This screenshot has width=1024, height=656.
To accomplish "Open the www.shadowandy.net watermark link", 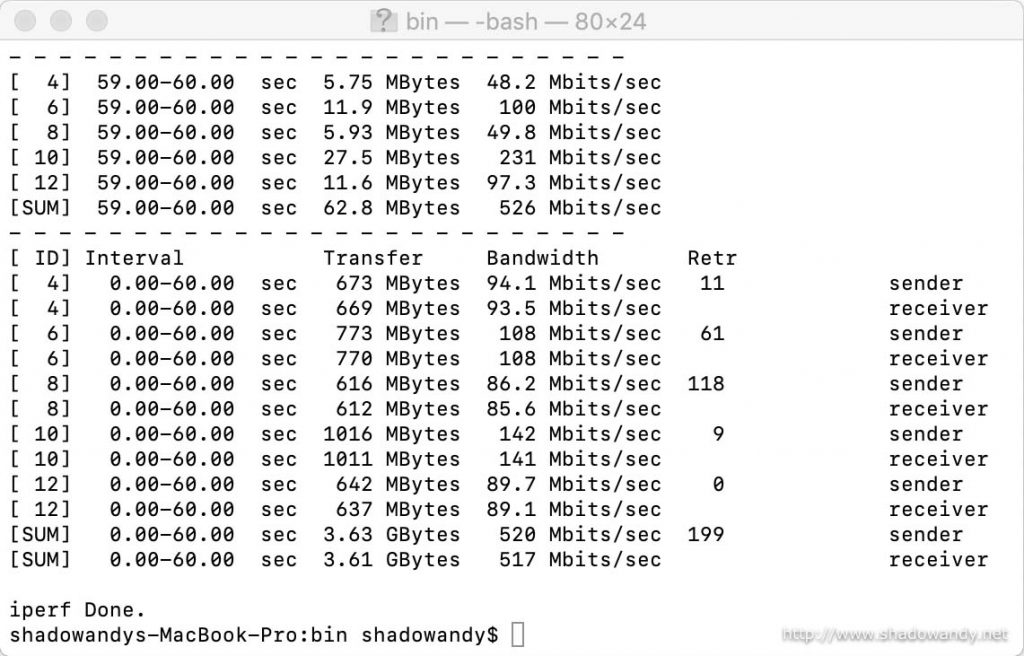I will [894, 634].
